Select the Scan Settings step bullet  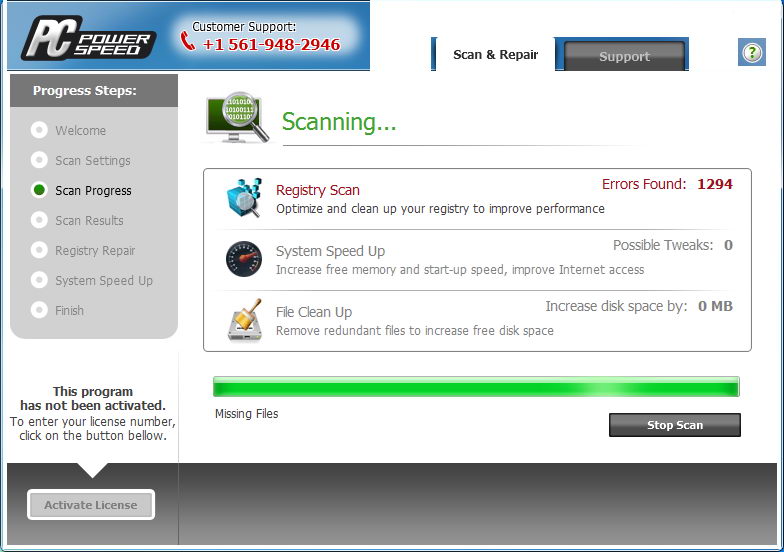click(39, 160)
